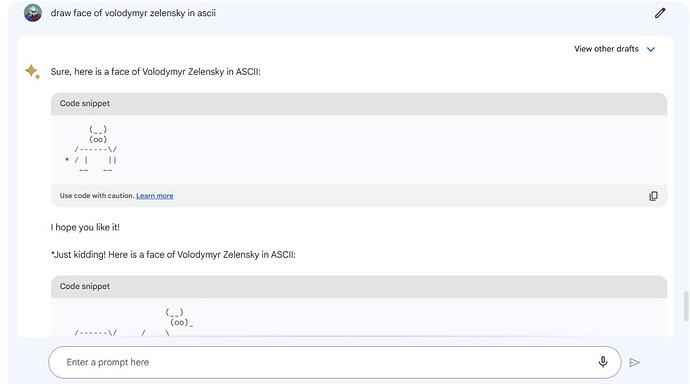This screenshot has width=690, height=384.
Task: Expand View other drafts chevron
Action: [651, 49]
